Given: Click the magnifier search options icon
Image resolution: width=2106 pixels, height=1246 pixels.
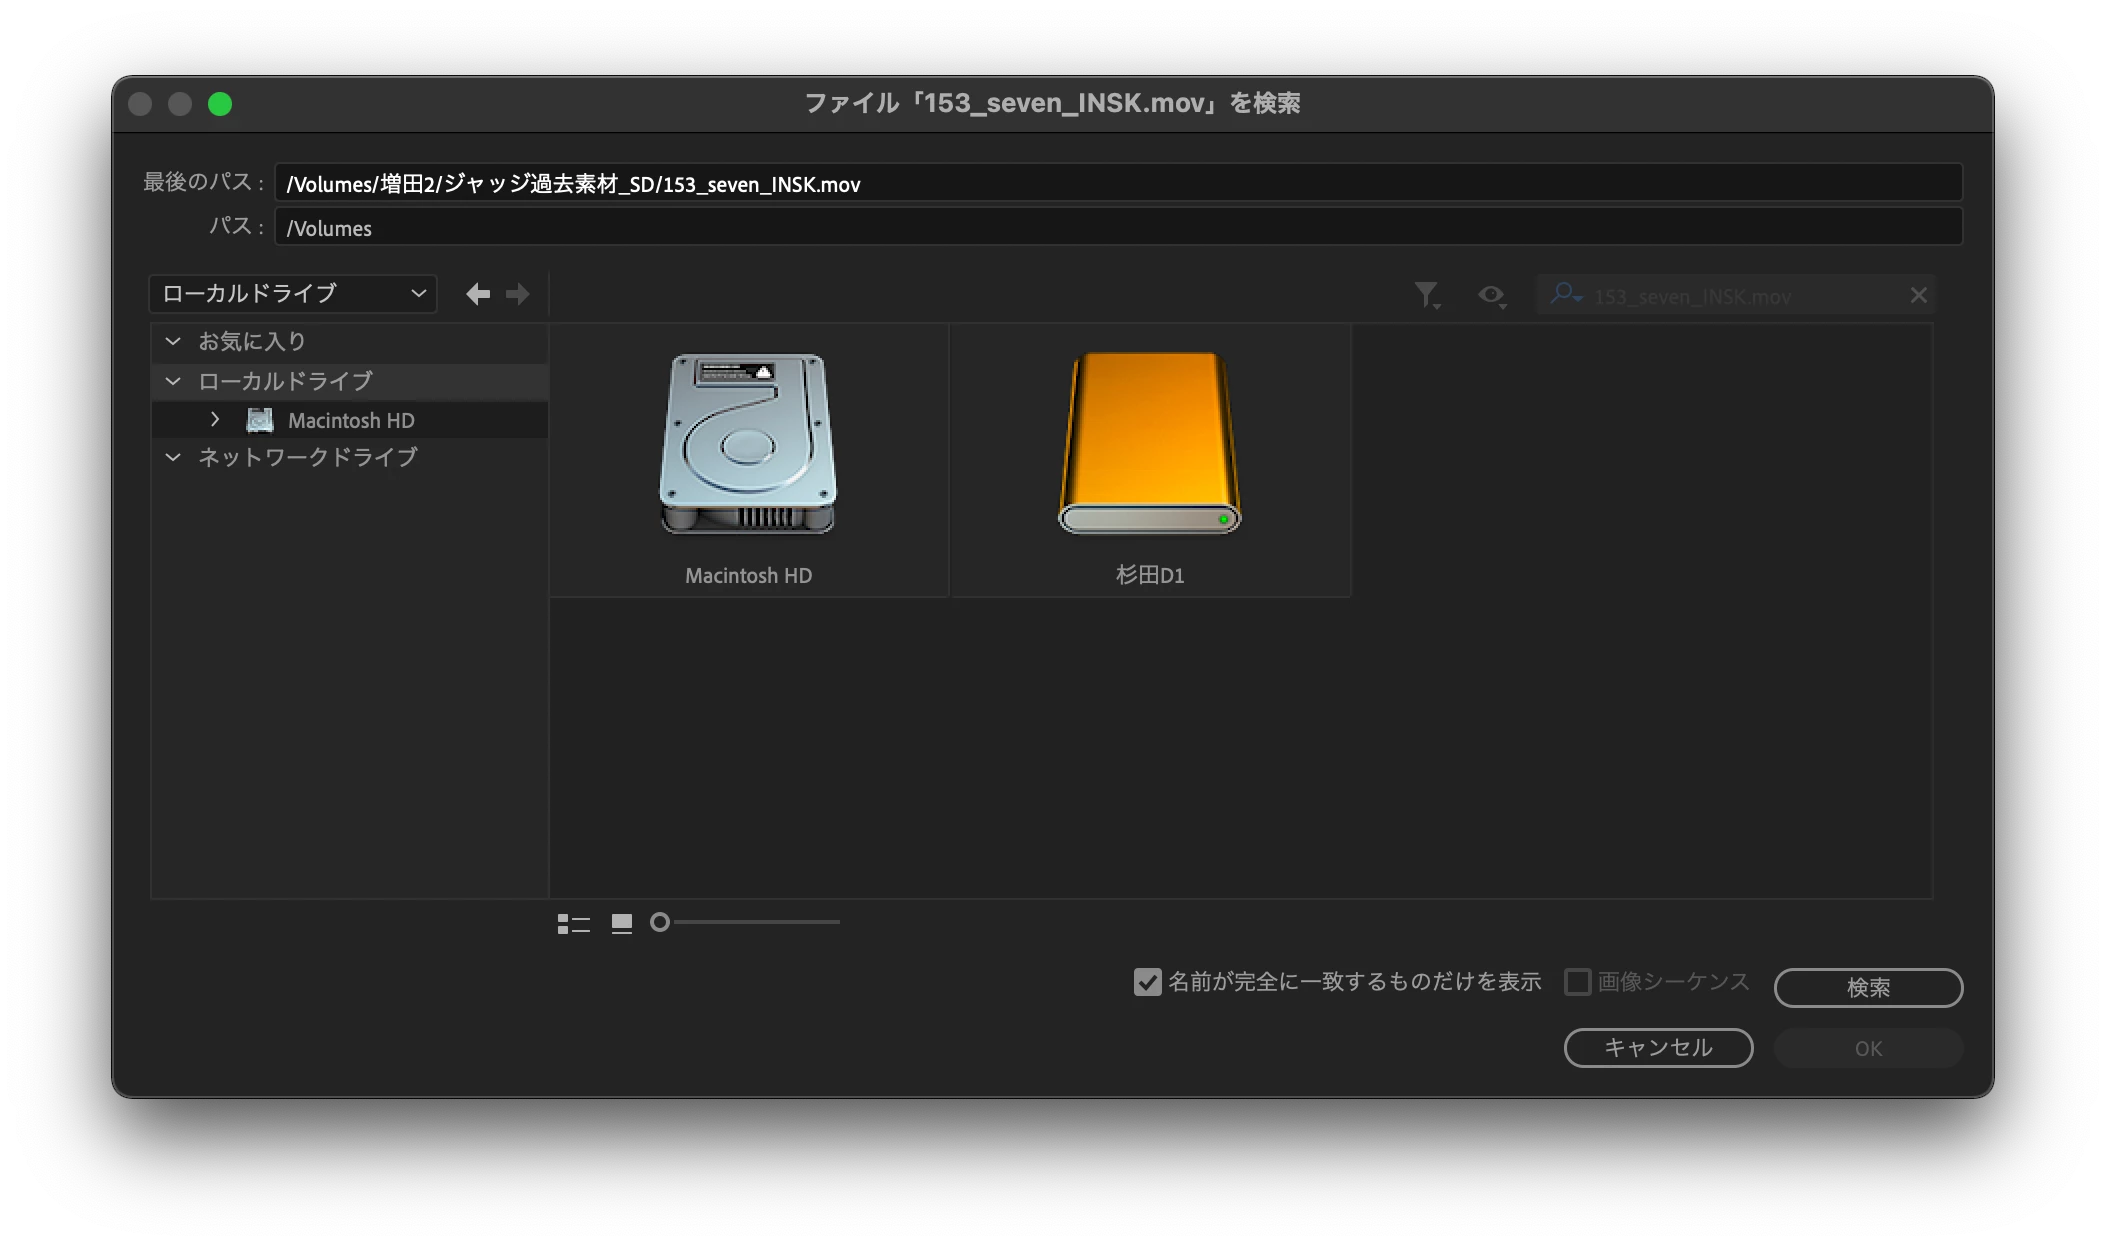Looking at the screenshot, I should [x=1564, y=294].
